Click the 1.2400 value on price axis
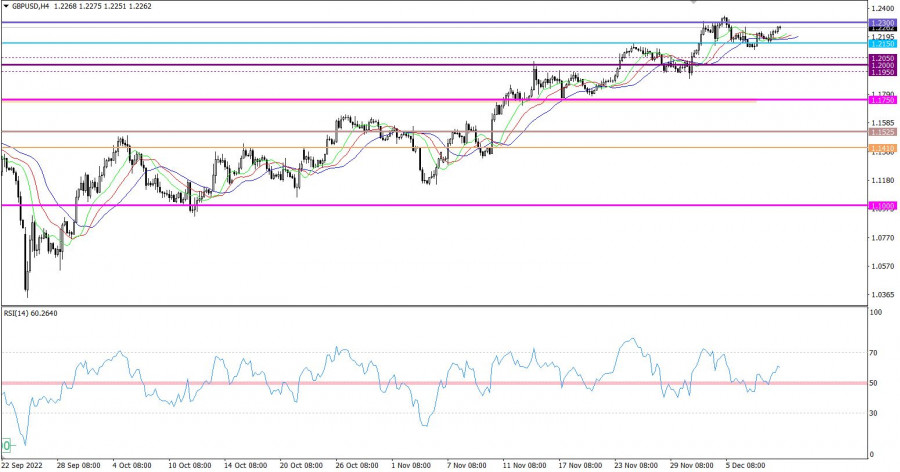Screen dimensions: 900x472 pos(881,8)
